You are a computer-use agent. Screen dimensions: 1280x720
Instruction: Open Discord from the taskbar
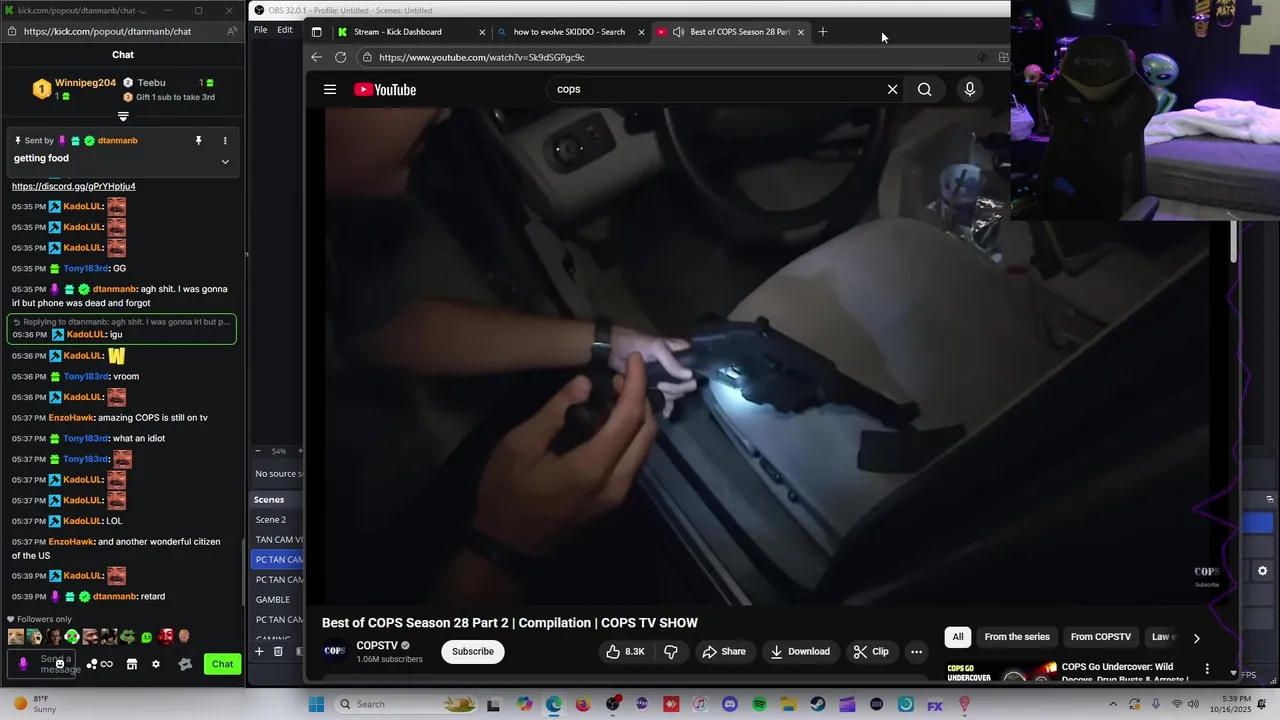[x=730, y=704]
